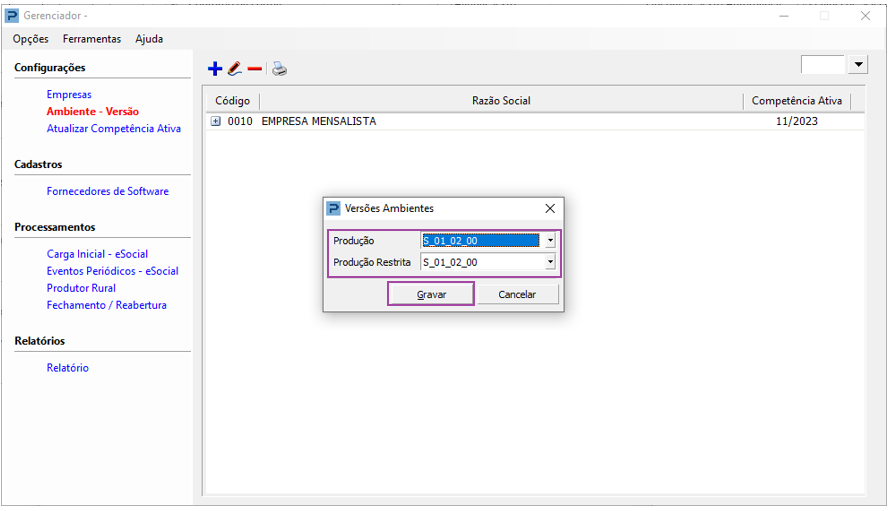889x511 pixels.
Task: Click the 11/2023 competência cell
Action: pos(797,121)
